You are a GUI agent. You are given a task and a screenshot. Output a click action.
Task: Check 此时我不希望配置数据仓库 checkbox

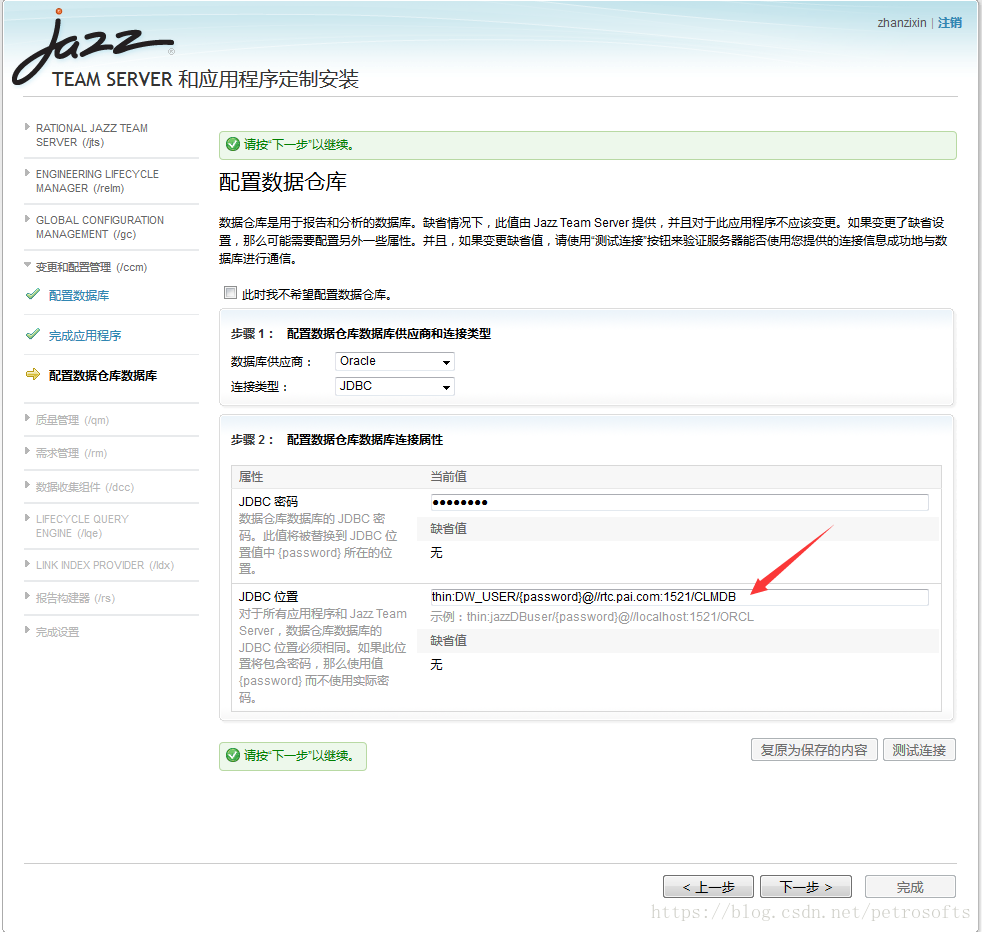pyautogui.click(x=230, y=293)
